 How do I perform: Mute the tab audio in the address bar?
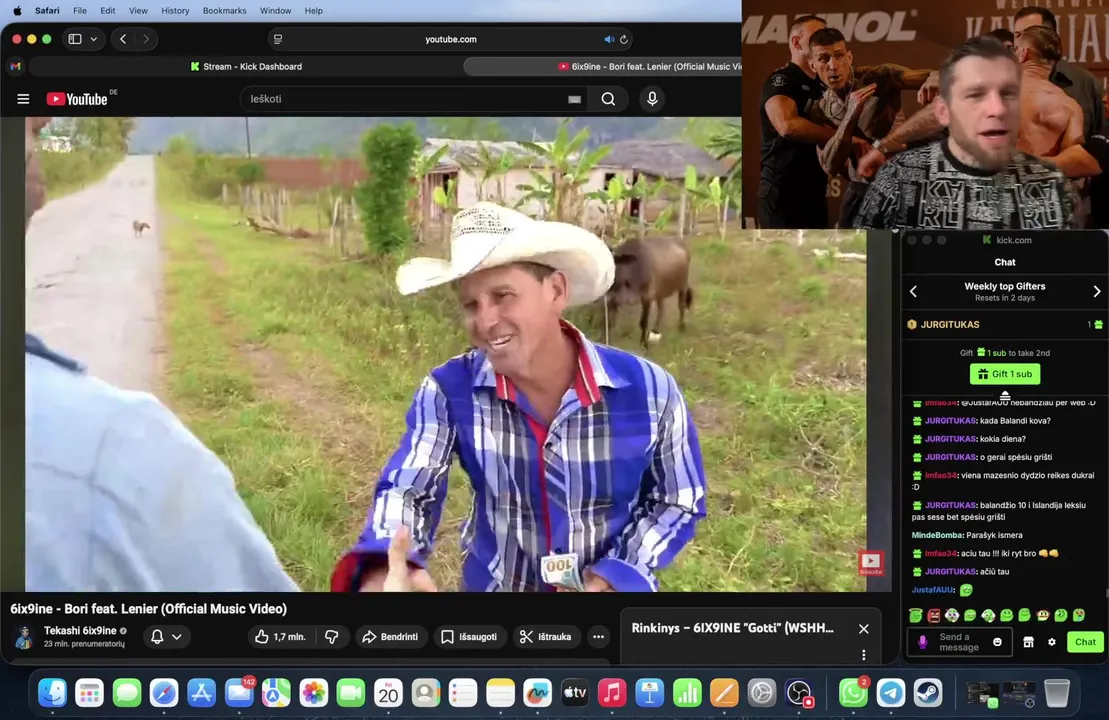(x=609, y=40)
